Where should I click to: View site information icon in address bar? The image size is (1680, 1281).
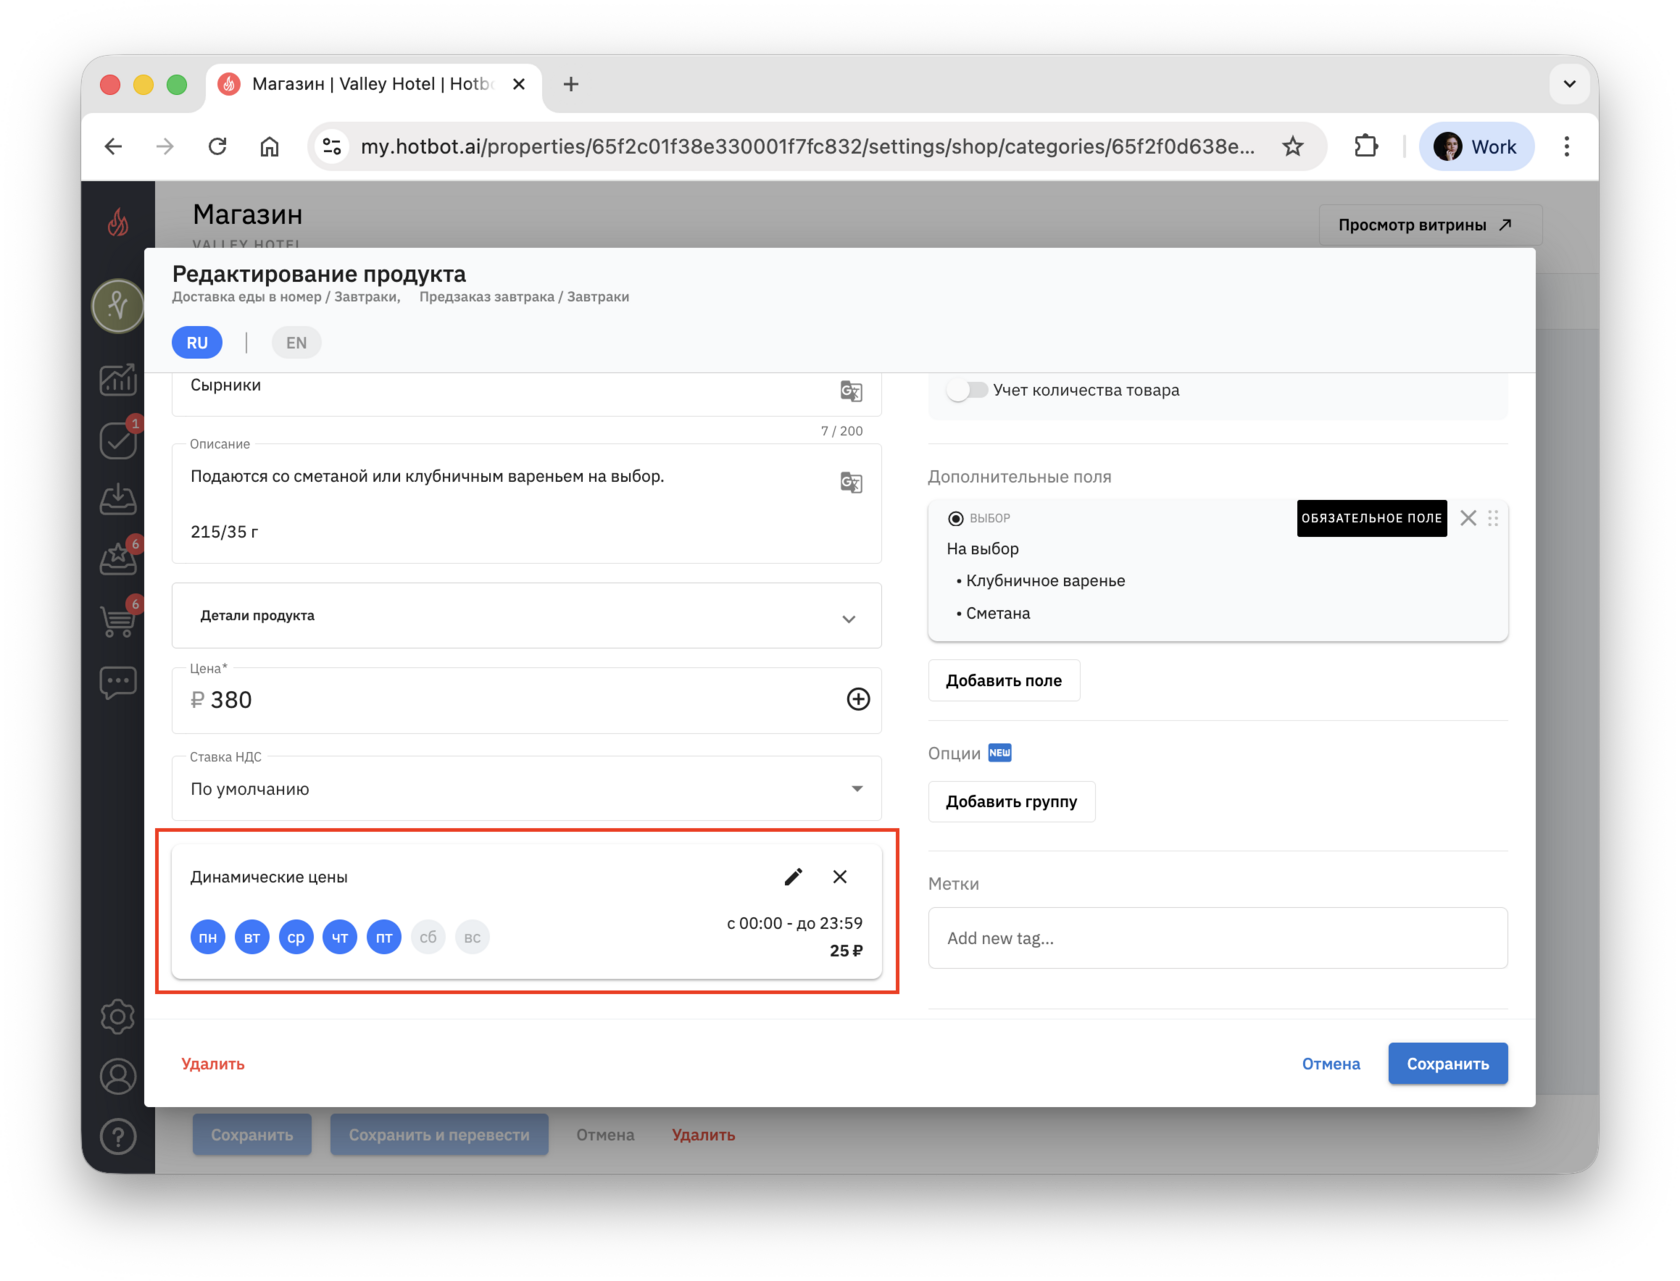tap(332, 147)
